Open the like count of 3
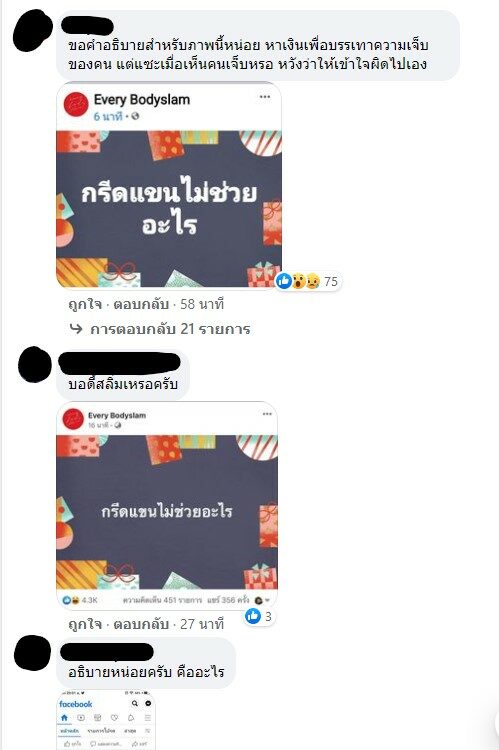 click(x=259, y=616)
